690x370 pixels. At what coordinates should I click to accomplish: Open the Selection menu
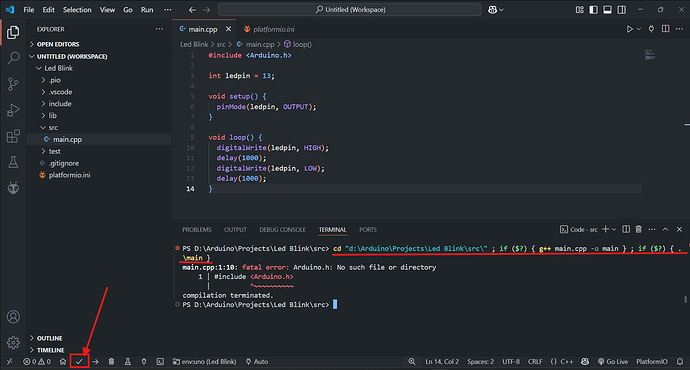click(77, 10)
